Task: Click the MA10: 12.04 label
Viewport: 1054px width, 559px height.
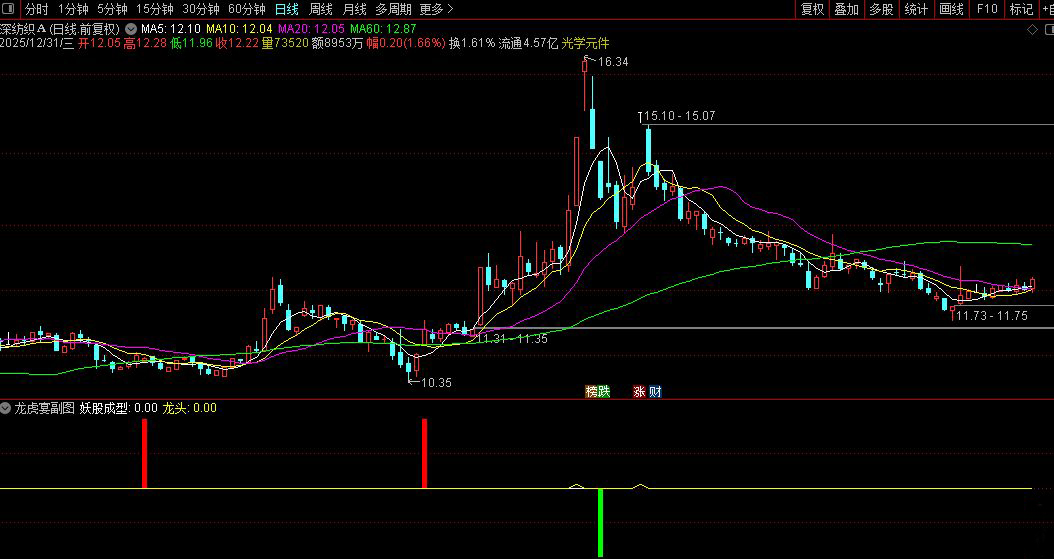Action: [239, 29]
